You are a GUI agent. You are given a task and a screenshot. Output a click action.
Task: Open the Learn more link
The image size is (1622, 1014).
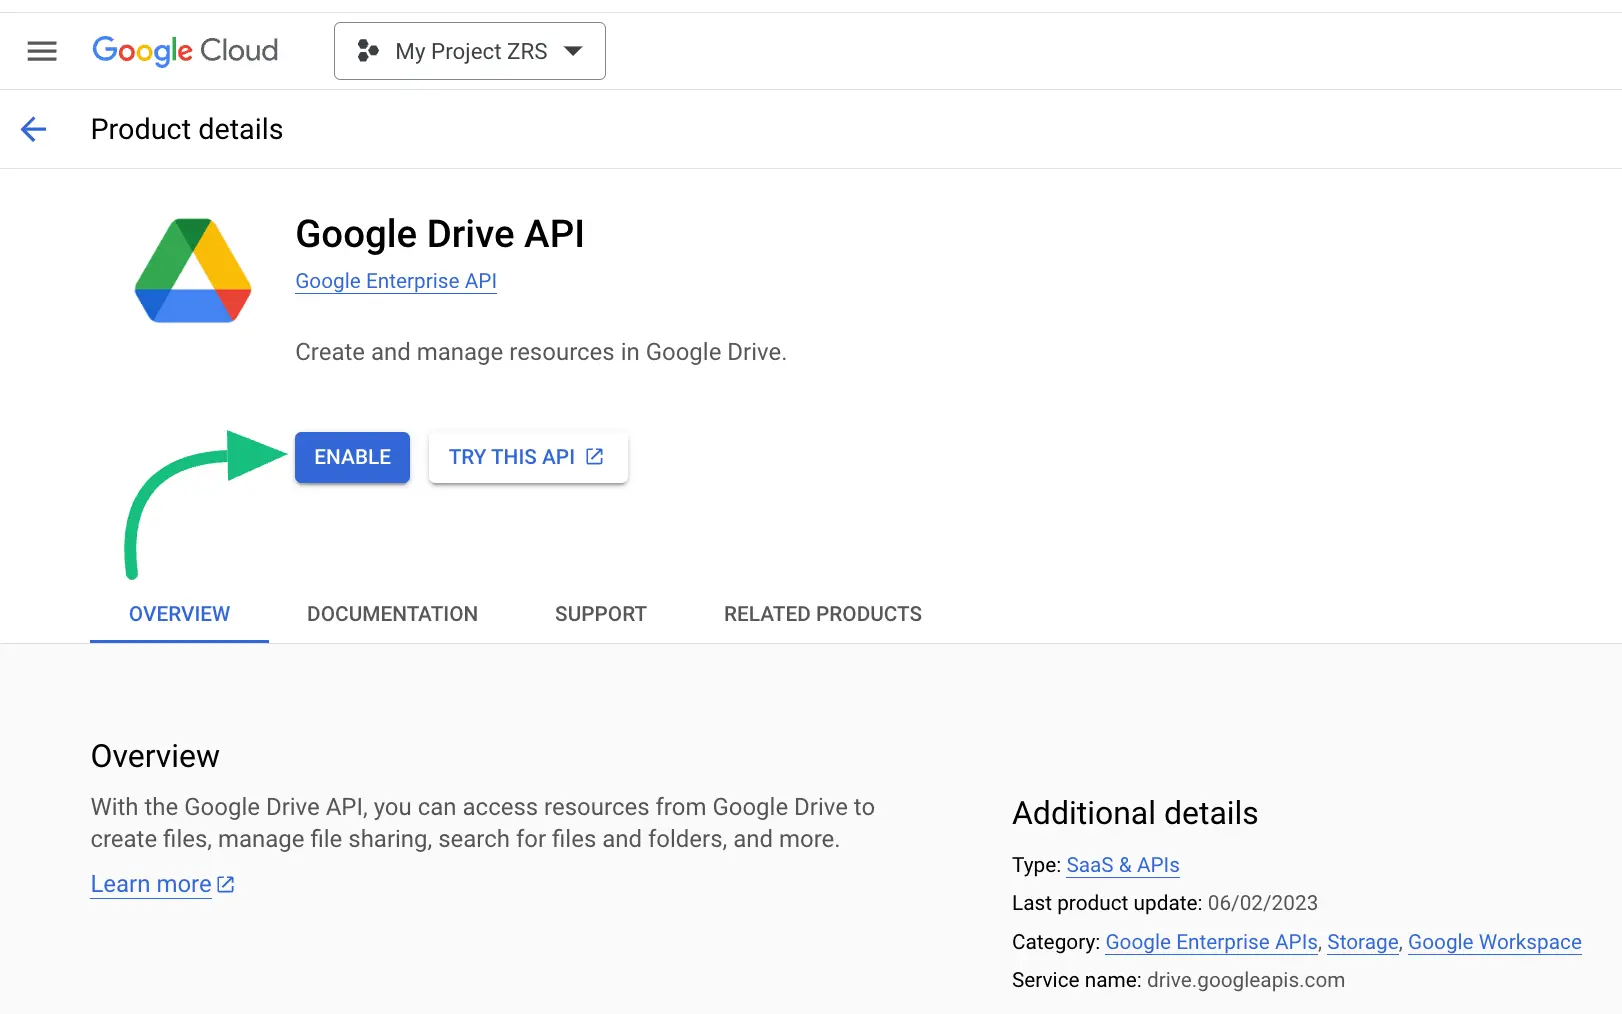pos(151,884)
